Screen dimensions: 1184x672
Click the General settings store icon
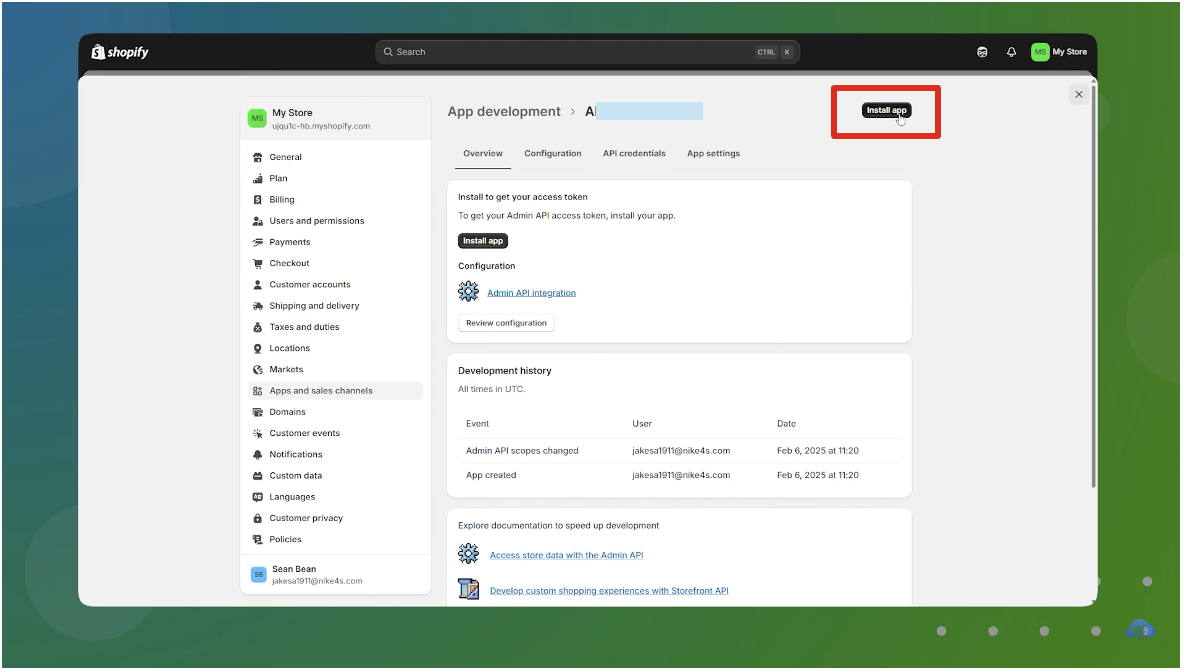pos(257,157)
